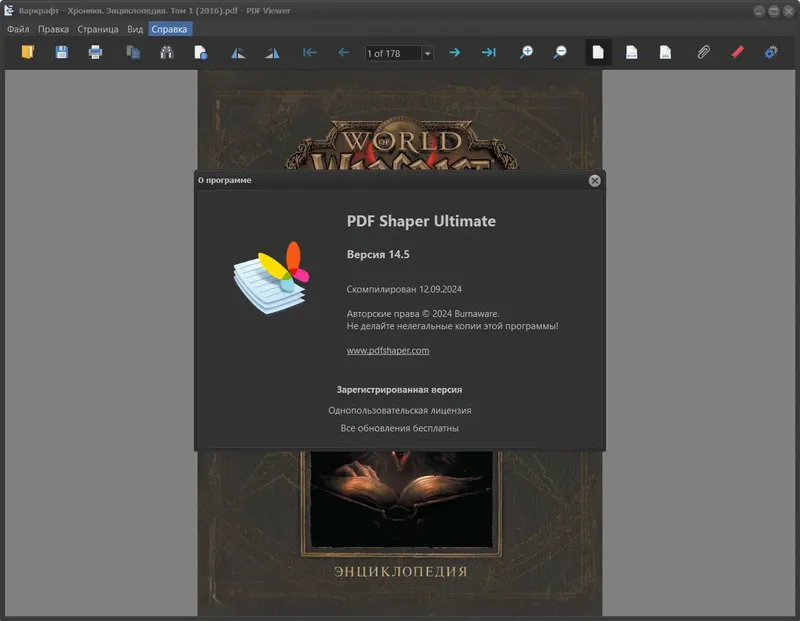Open search with the binoculars icon
Image resolution: width=800 pixels, height=621 pixels.
(x=167, y=52)
